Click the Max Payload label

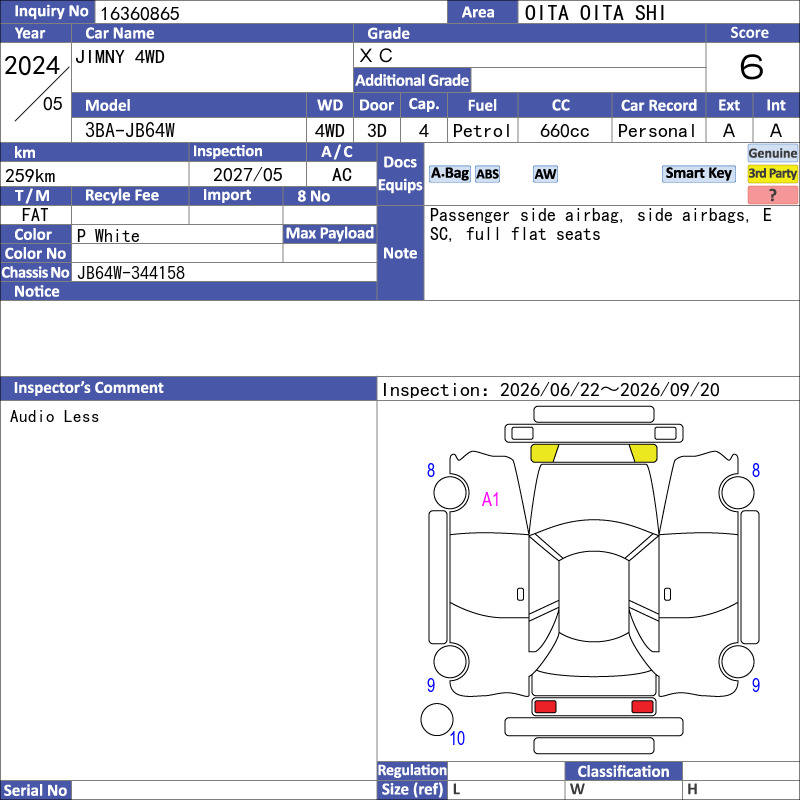(330, 233)
